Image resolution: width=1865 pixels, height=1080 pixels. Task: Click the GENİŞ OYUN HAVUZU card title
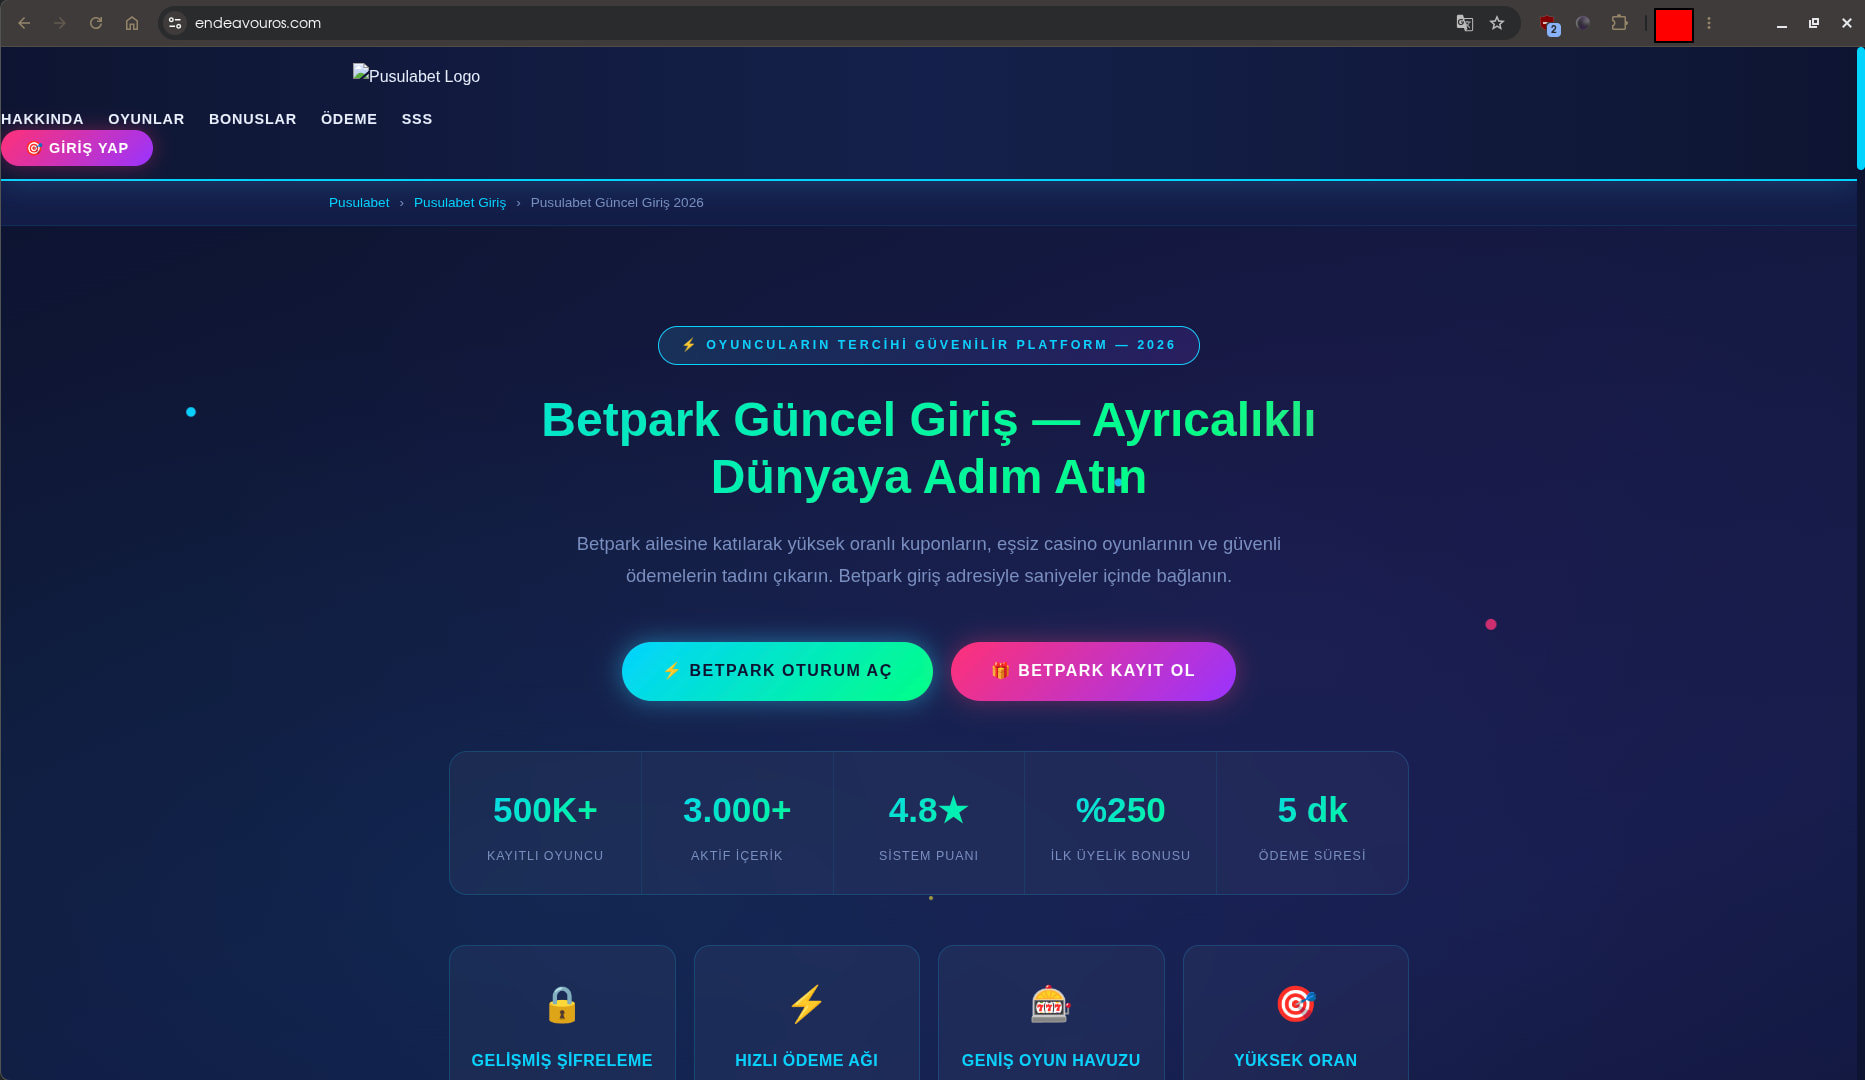tap(1051, 1060)
